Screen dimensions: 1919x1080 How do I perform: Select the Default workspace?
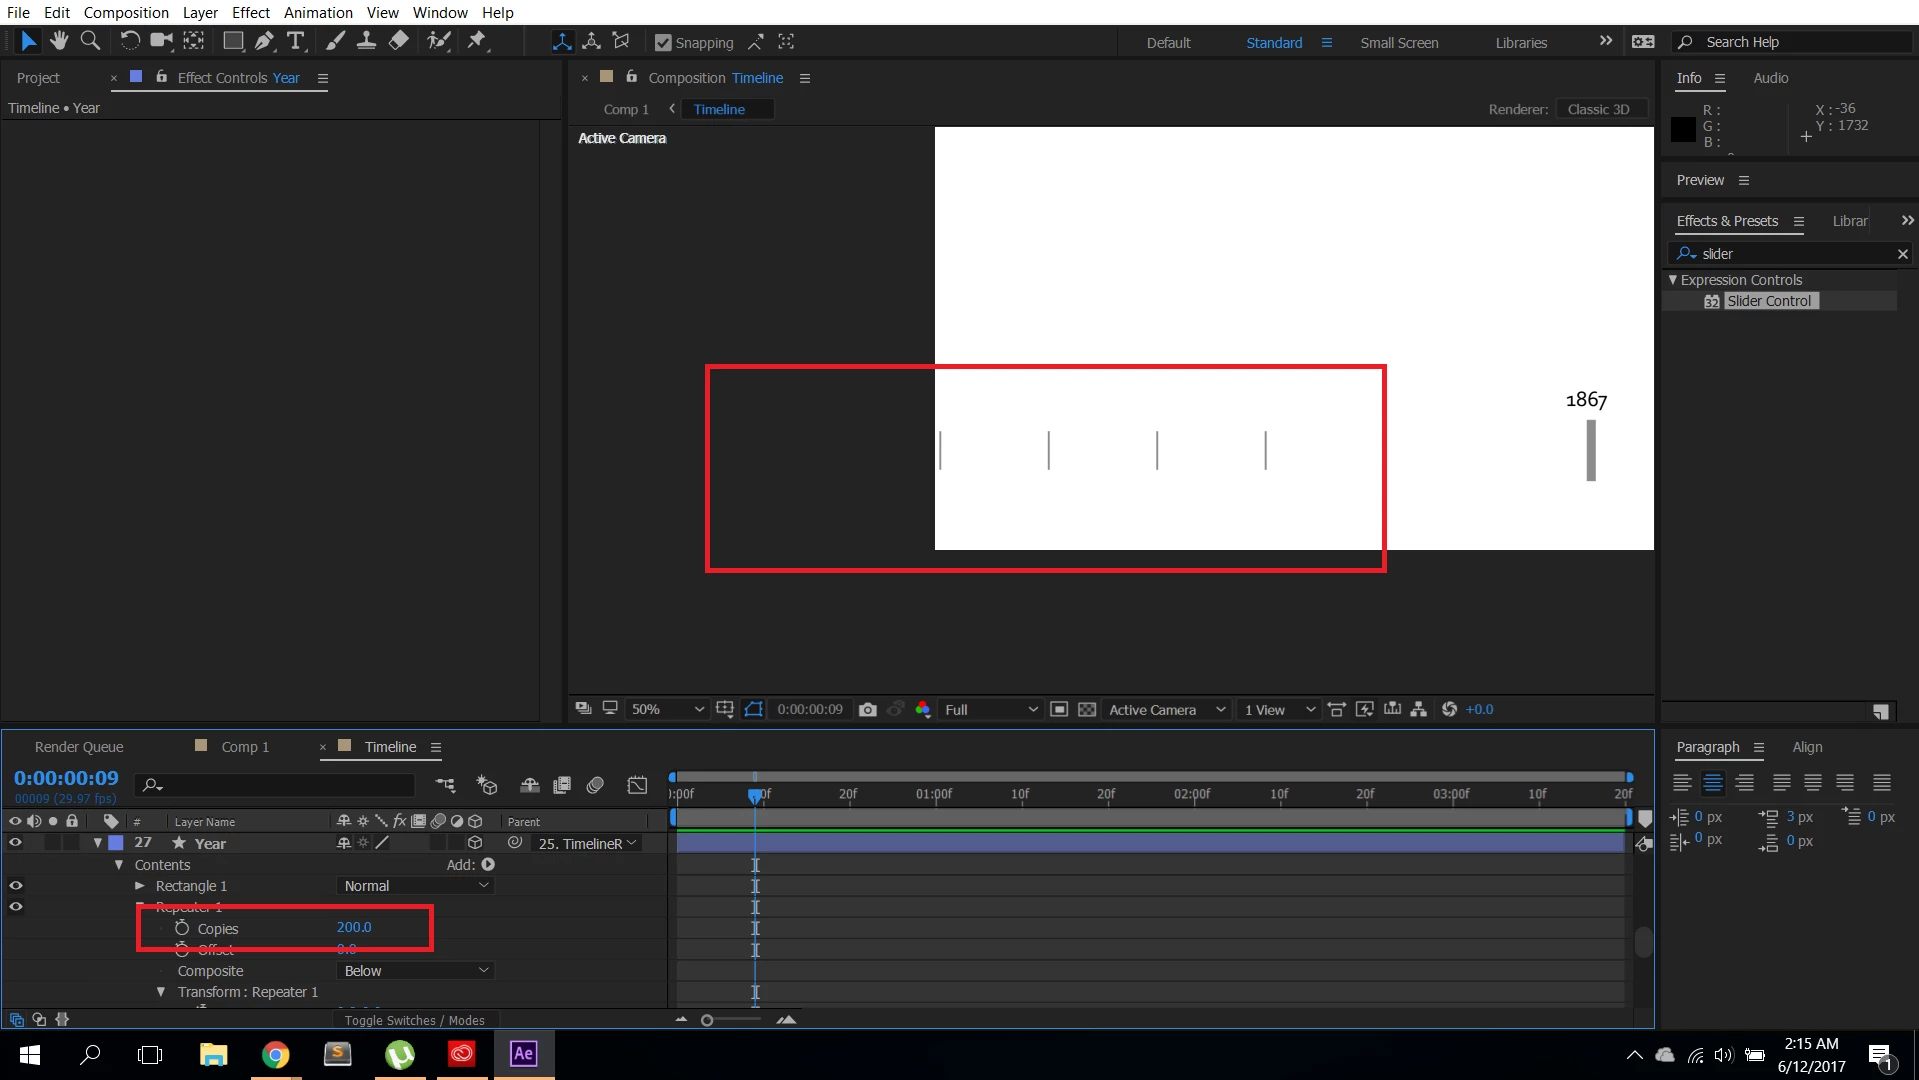pos(1168,43)
